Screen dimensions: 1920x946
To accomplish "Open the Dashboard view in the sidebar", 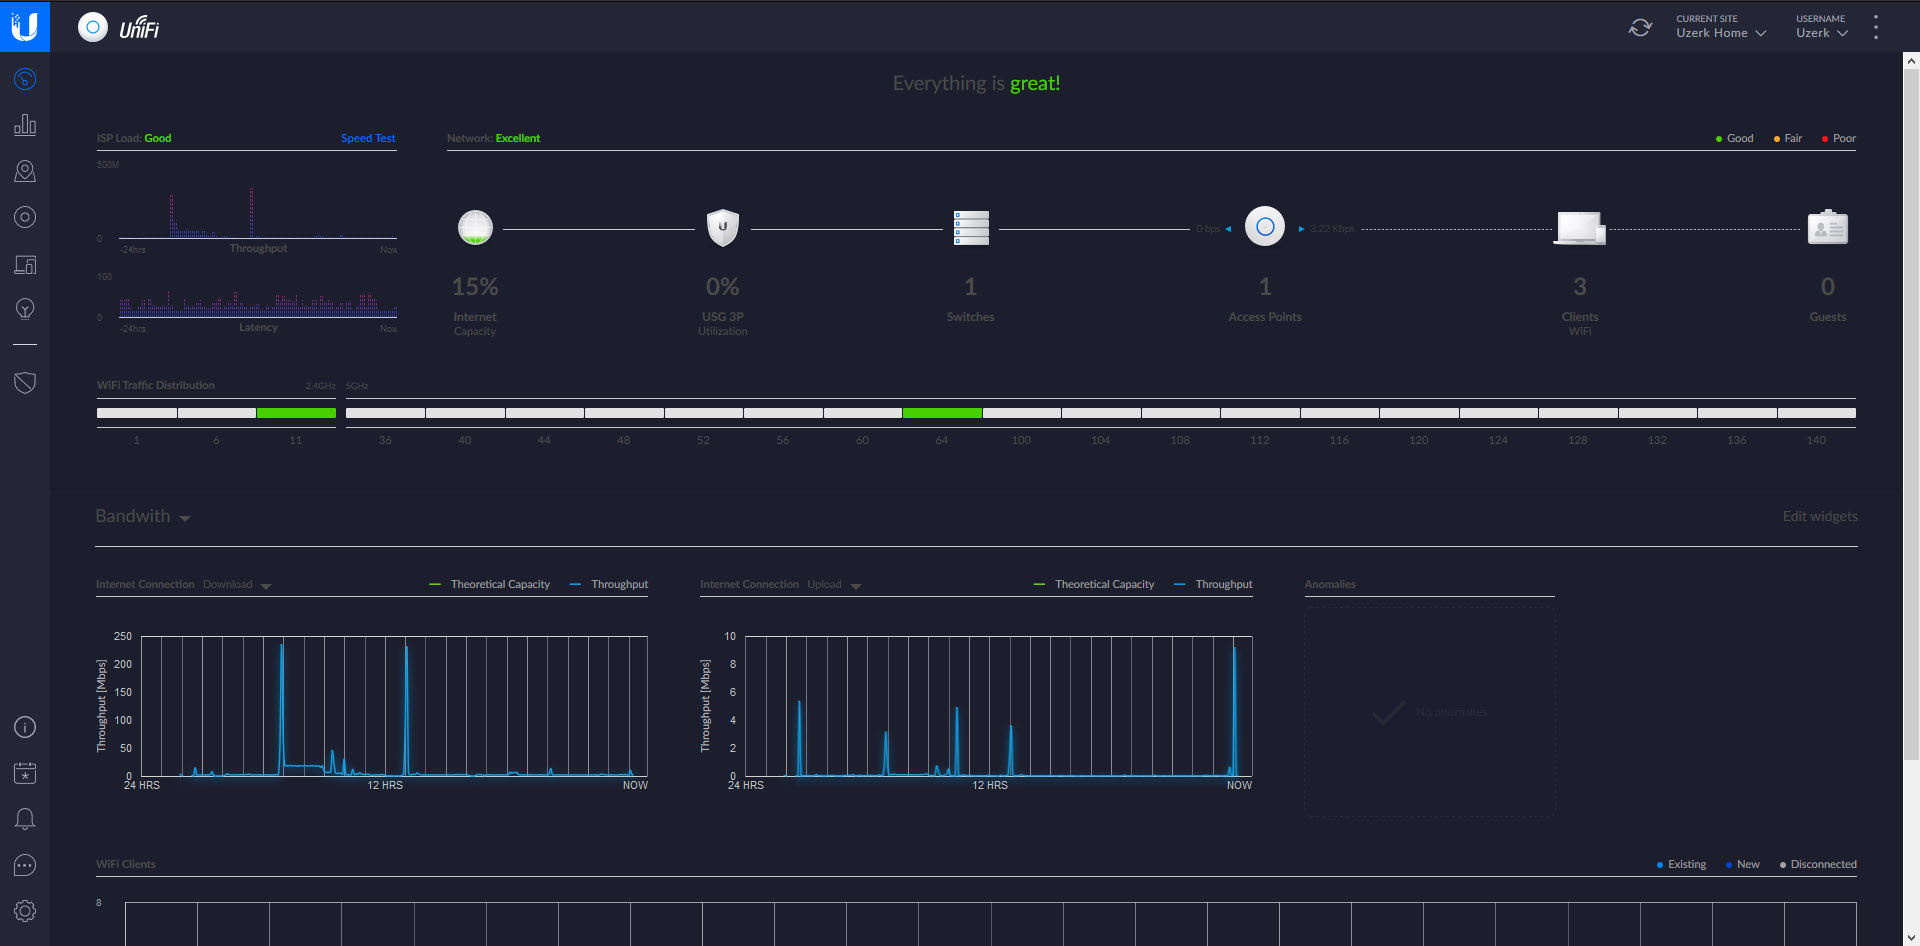I will coord(25,78).
